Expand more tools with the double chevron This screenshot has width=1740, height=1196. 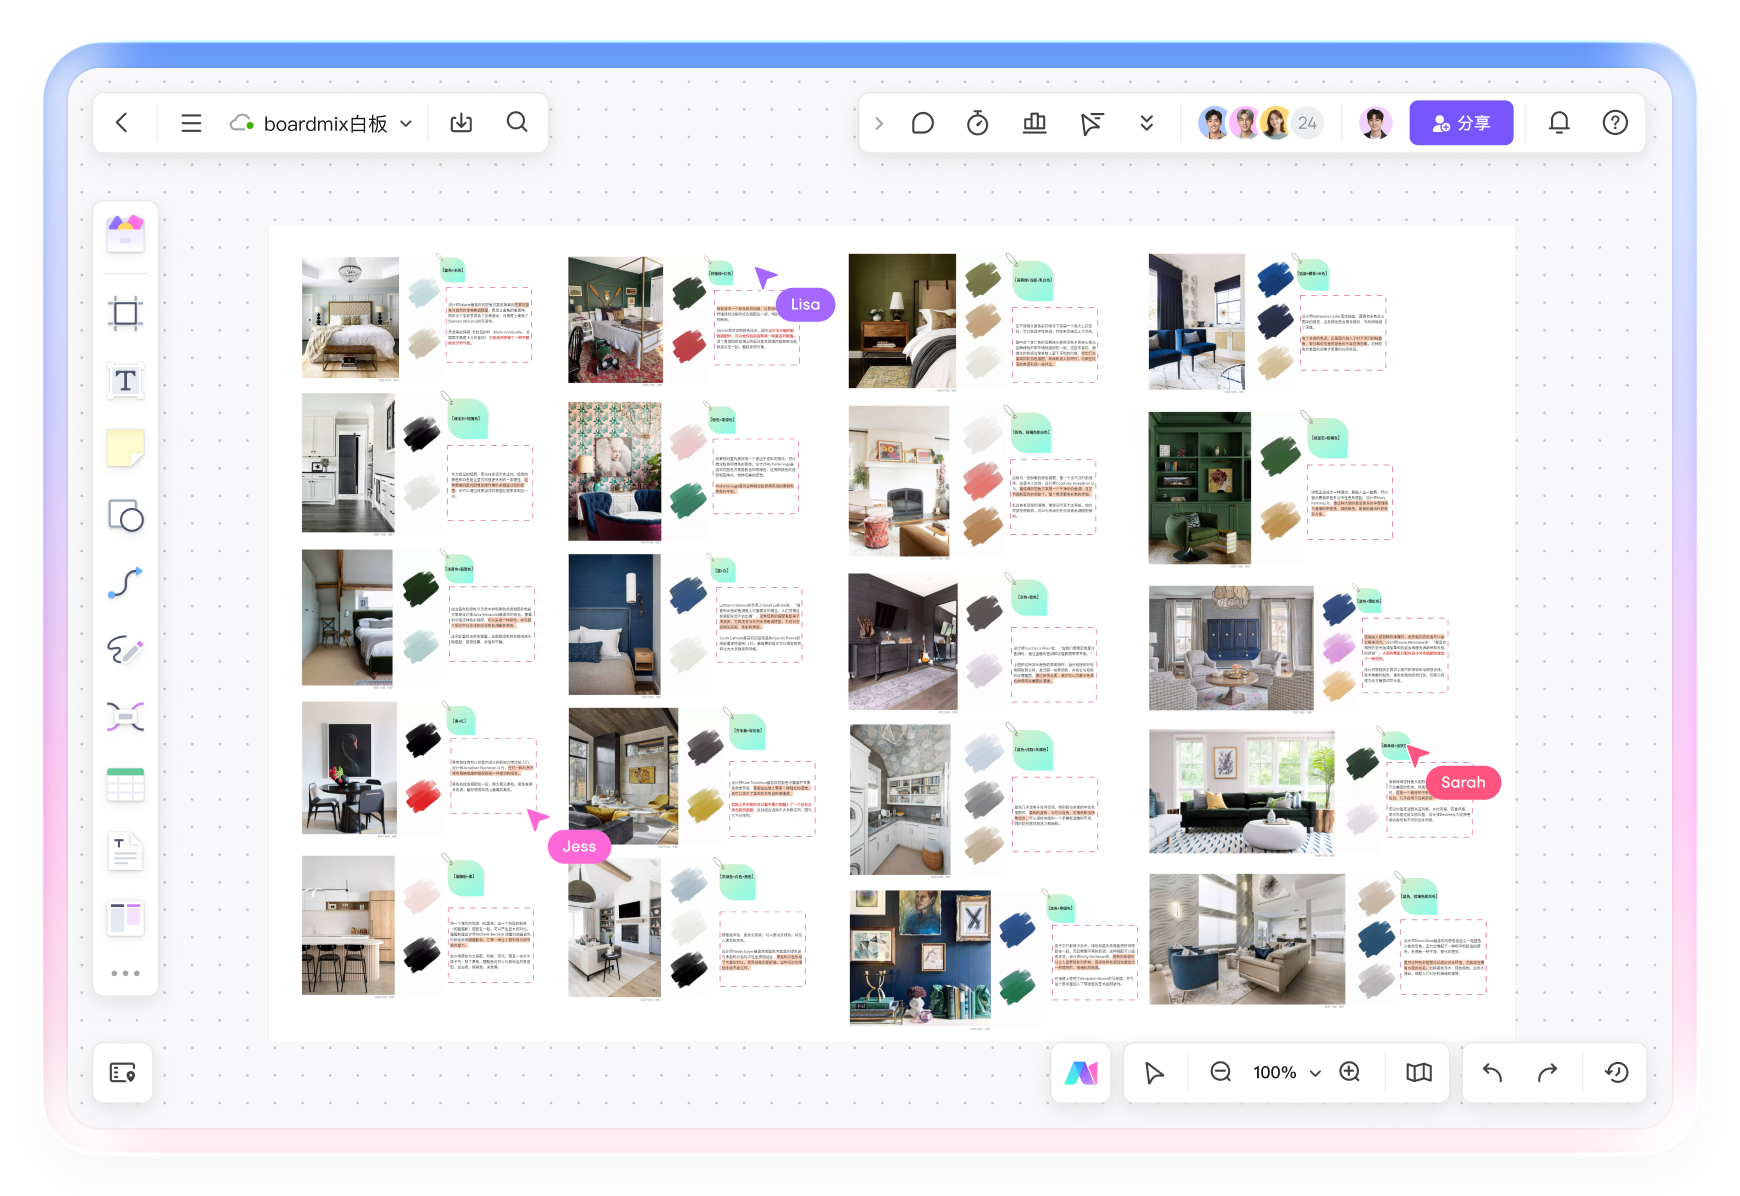click(x=1146, y=123)
